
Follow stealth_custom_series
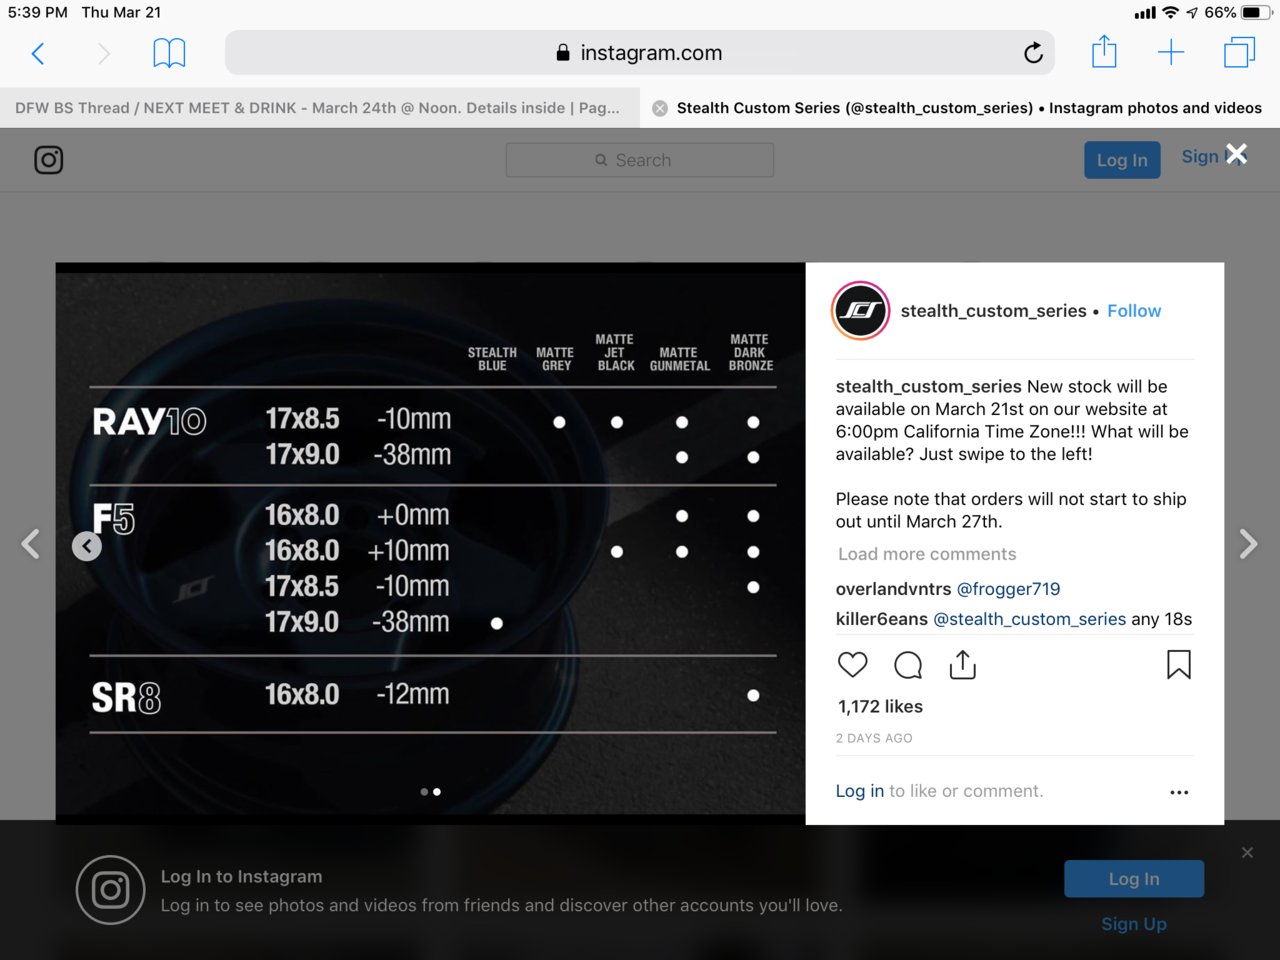(x=1134, y=311)
